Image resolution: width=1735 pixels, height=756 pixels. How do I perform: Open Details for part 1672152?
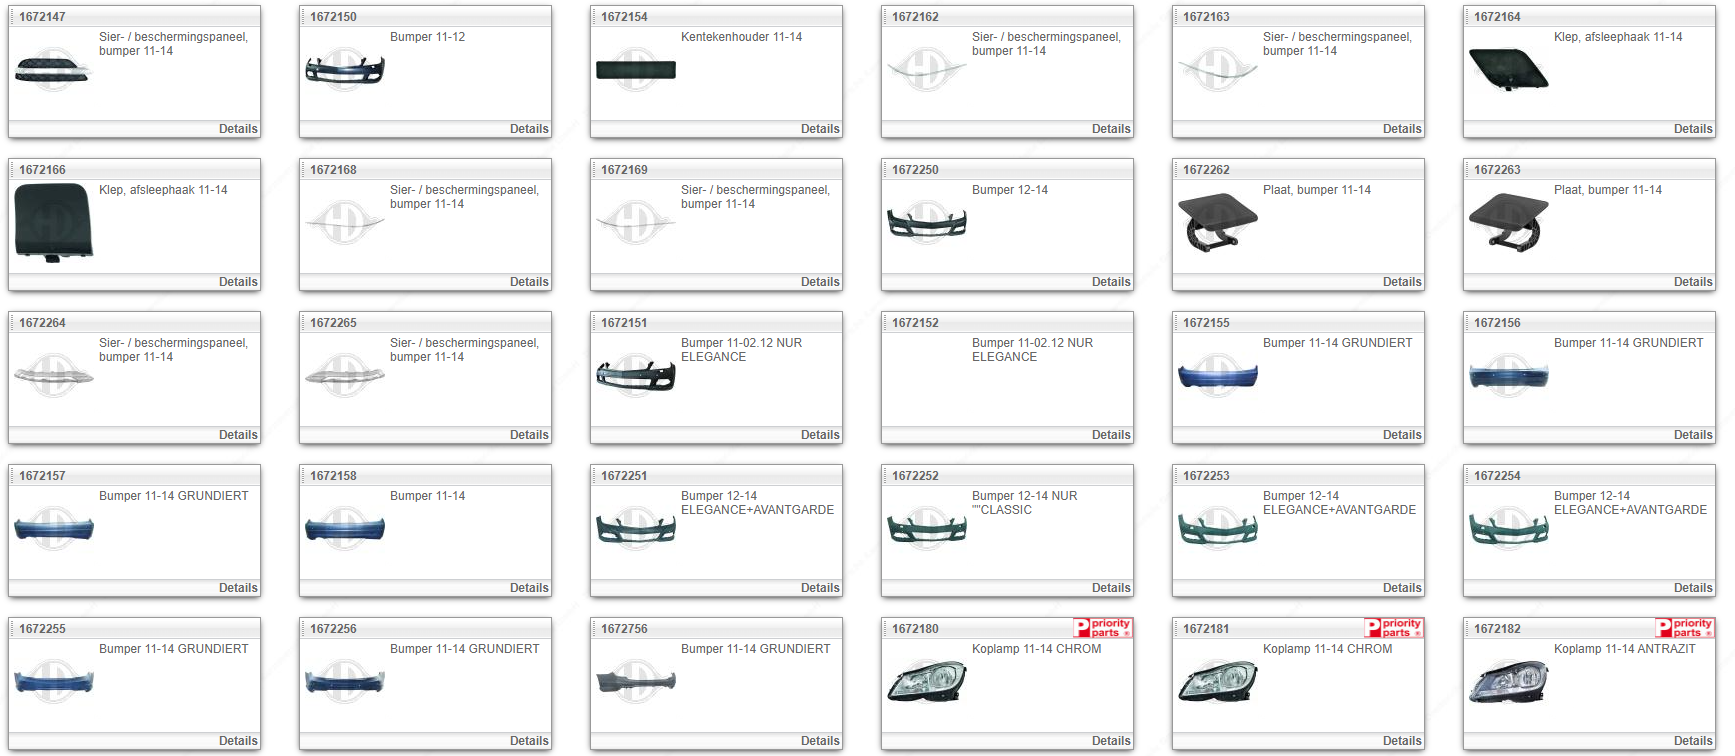pyautogui.click(x=1111, y=435)
